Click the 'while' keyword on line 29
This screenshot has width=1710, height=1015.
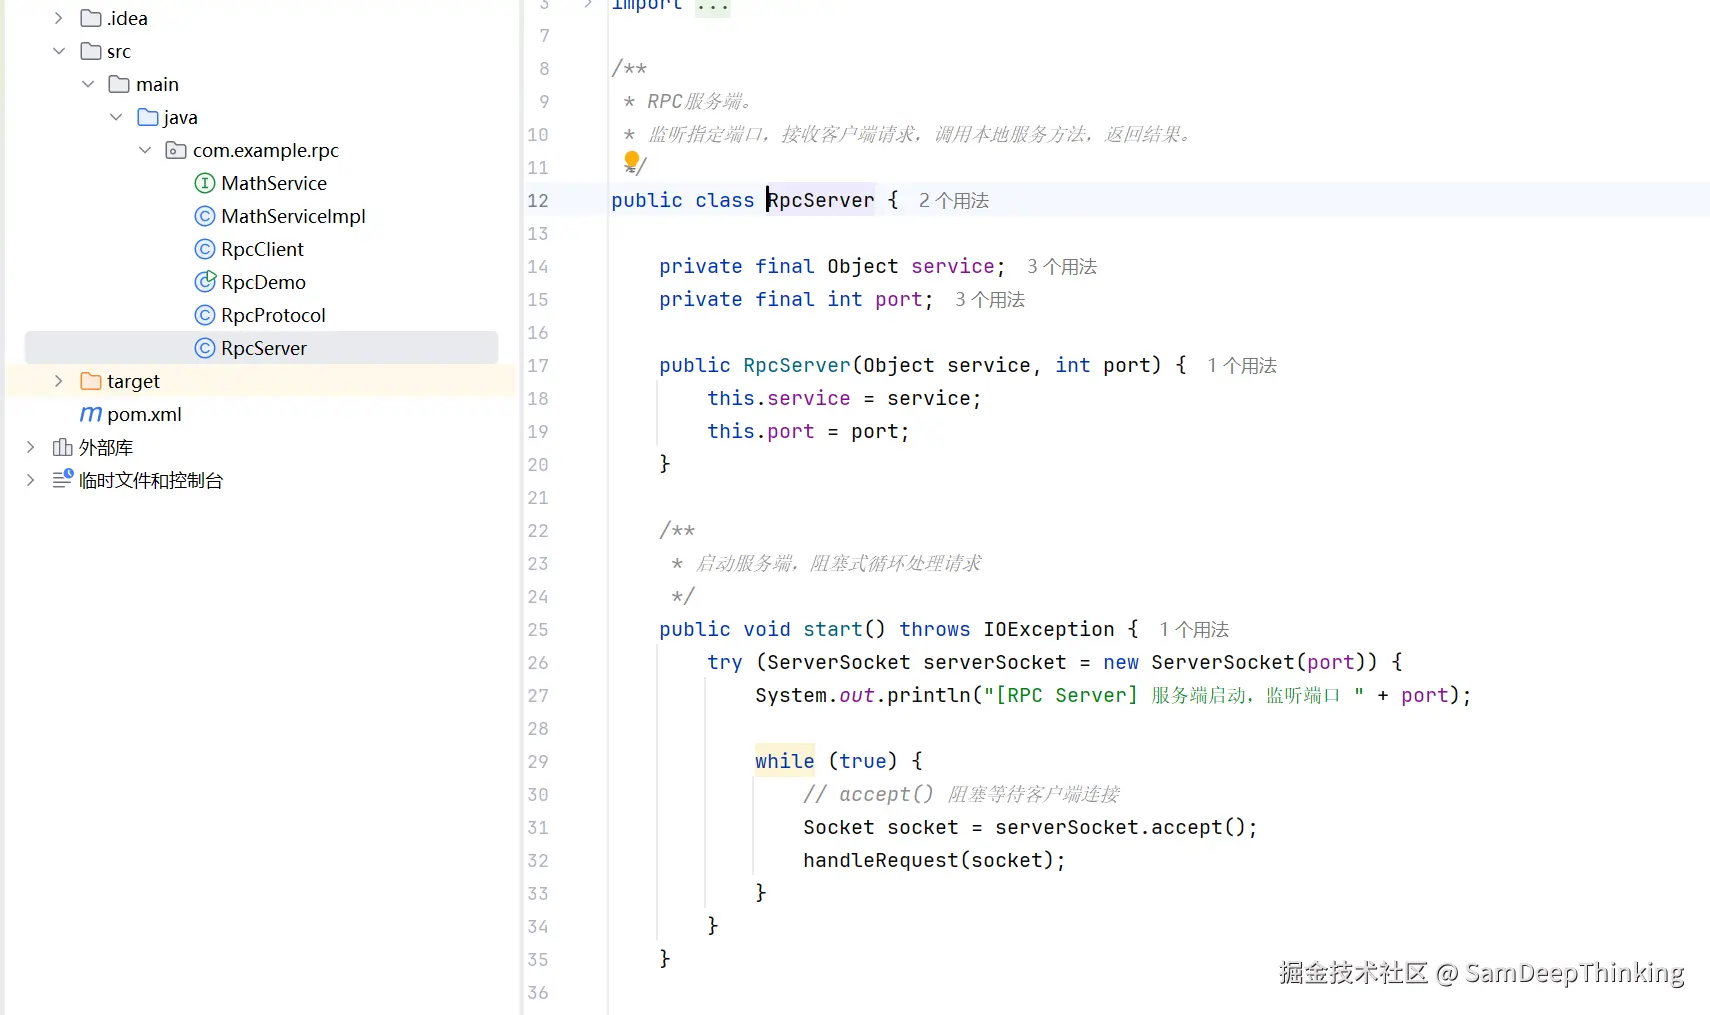tap(785, 761)
